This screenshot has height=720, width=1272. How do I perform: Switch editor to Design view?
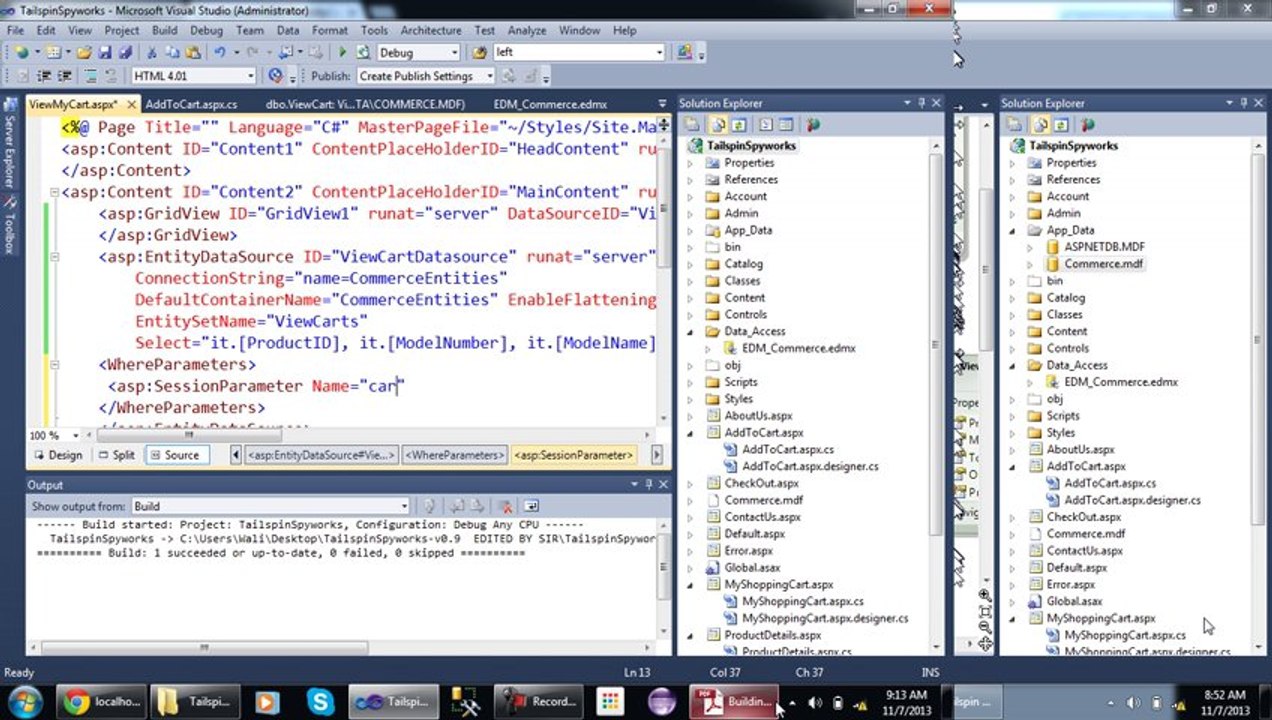pos(58,455)
